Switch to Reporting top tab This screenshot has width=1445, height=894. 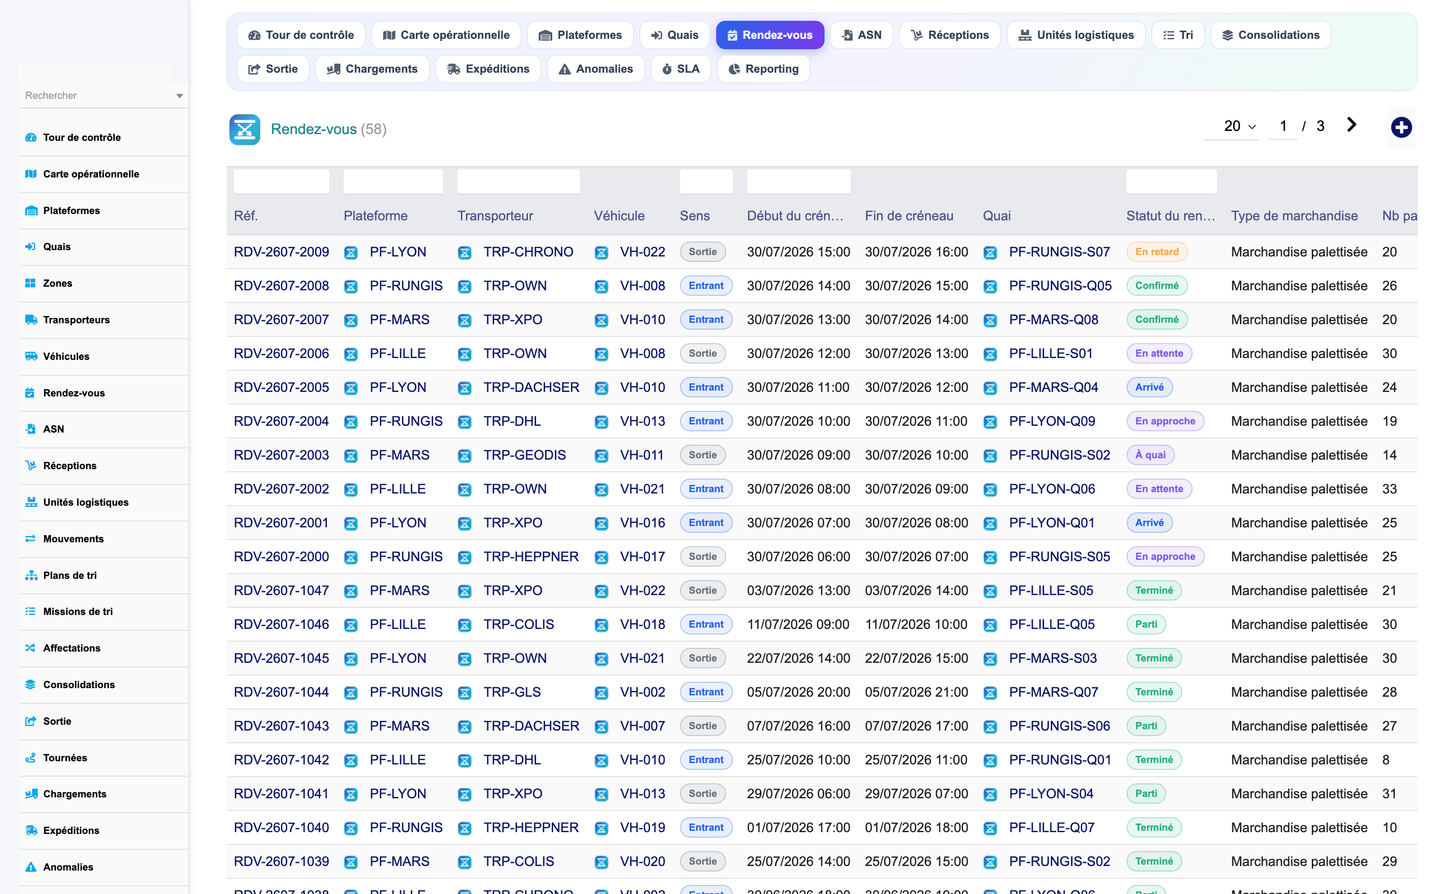pyautogui.click(x=764, y=69)
